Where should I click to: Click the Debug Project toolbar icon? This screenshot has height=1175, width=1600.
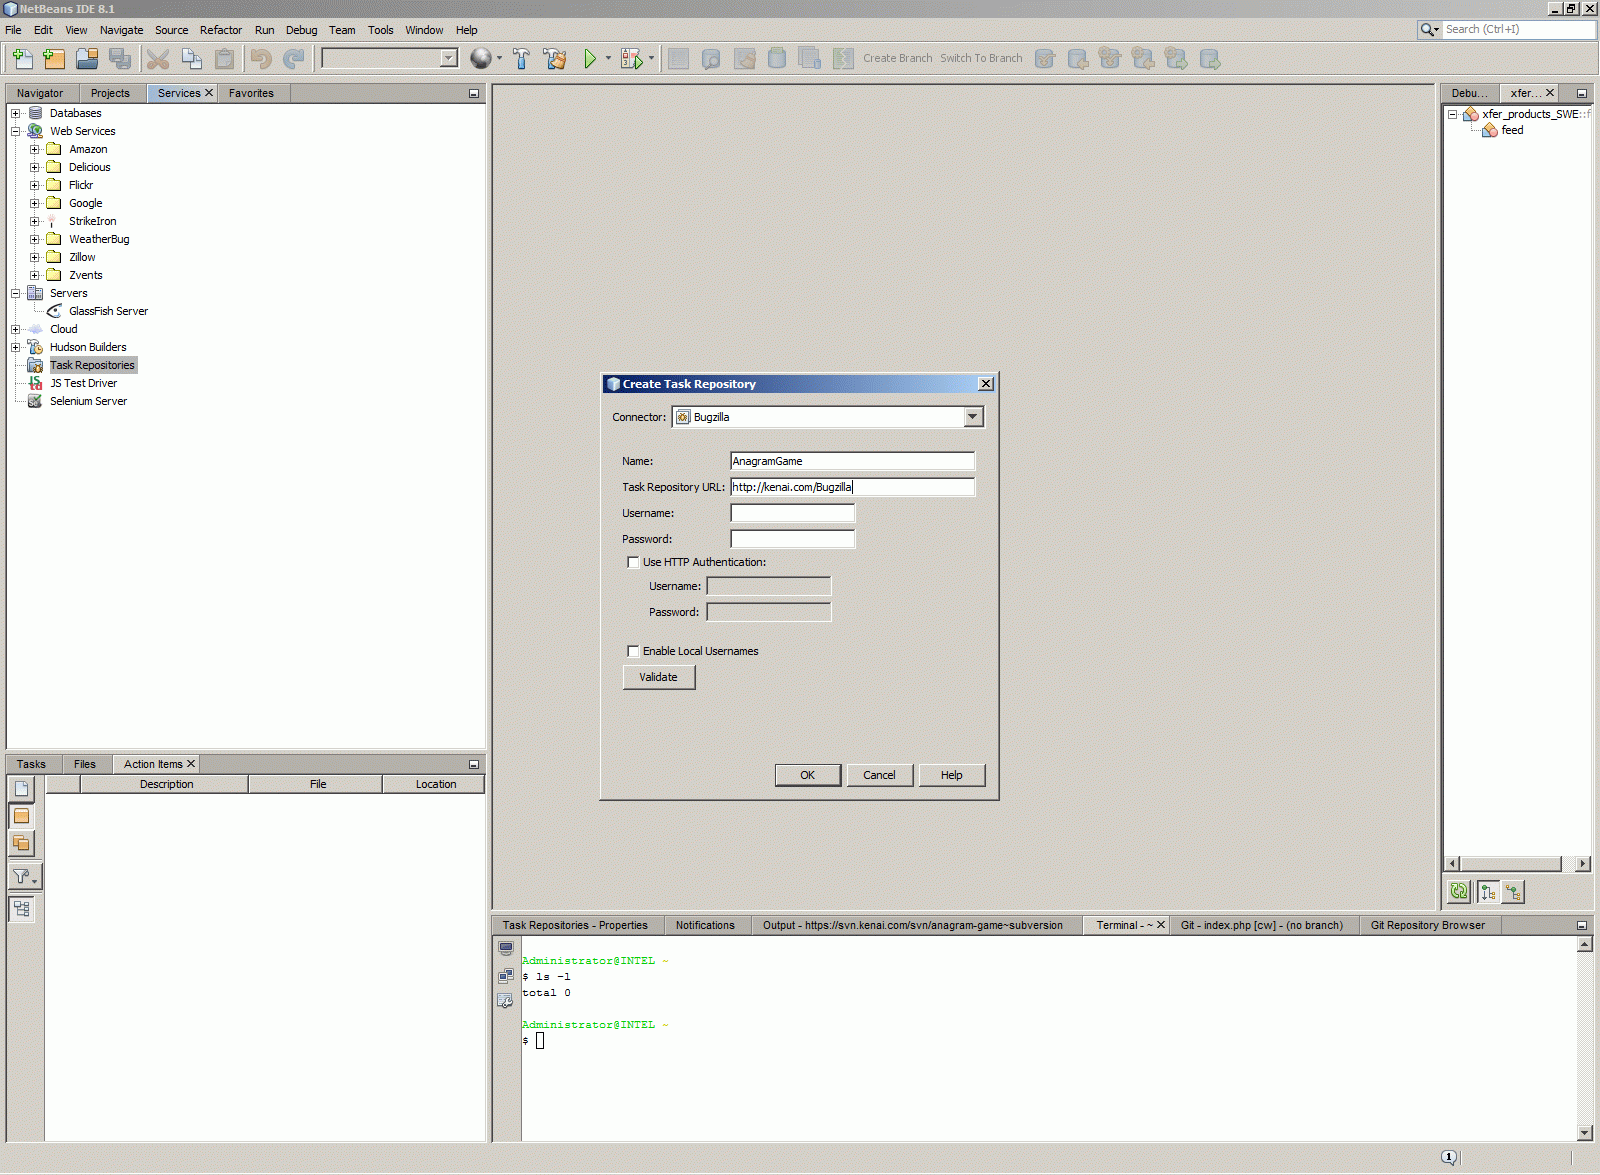(x=631, y=59)
